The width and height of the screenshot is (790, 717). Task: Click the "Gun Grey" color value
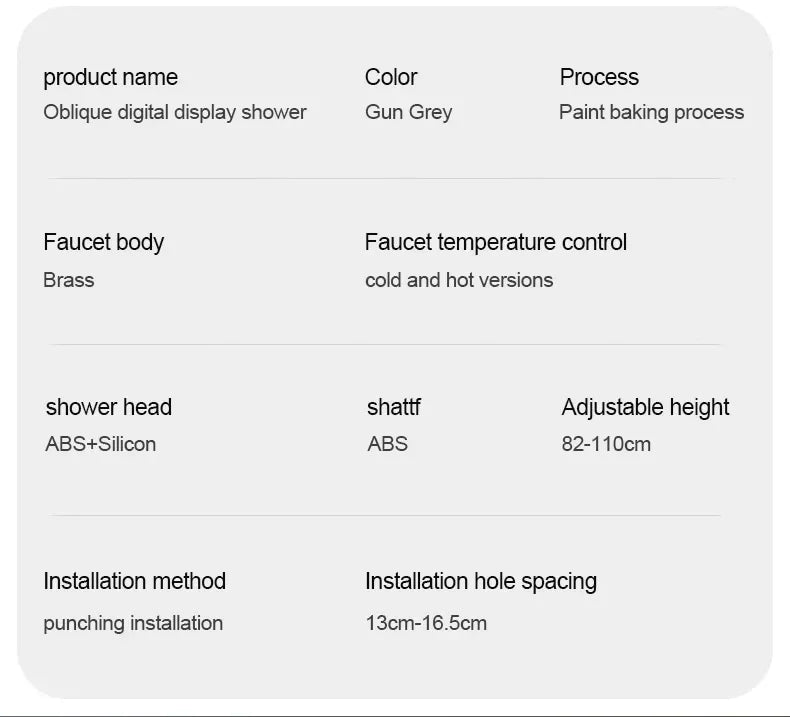click(408, 112)
